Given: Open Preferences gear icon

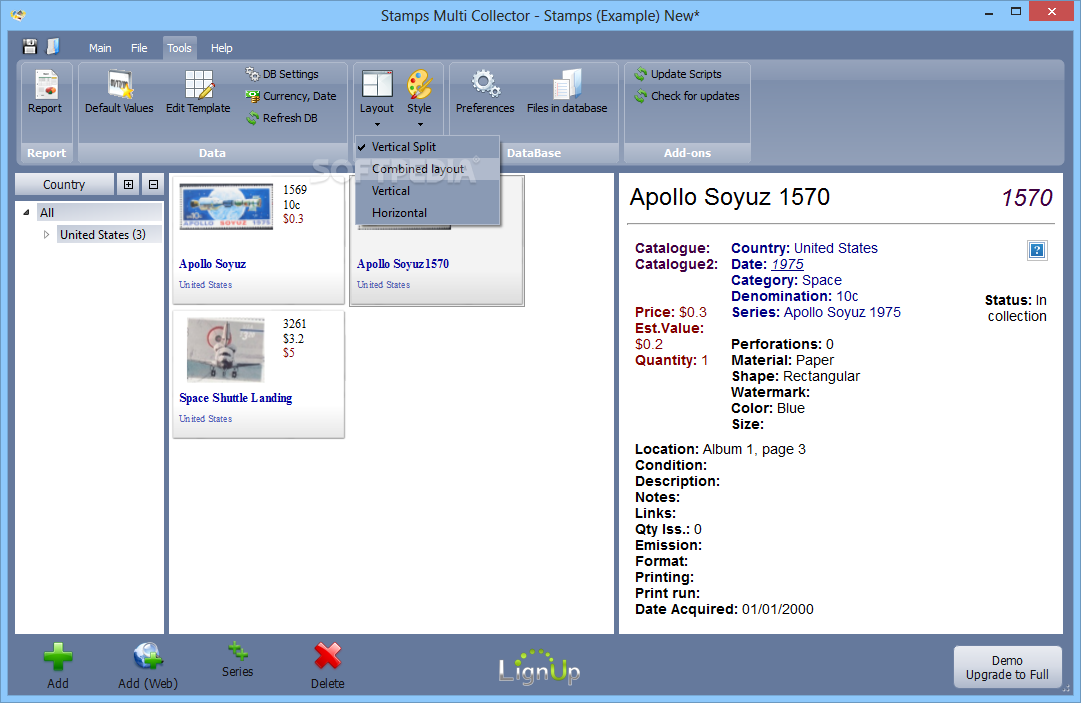Looking at the screenshot, I should pos(485,92).
